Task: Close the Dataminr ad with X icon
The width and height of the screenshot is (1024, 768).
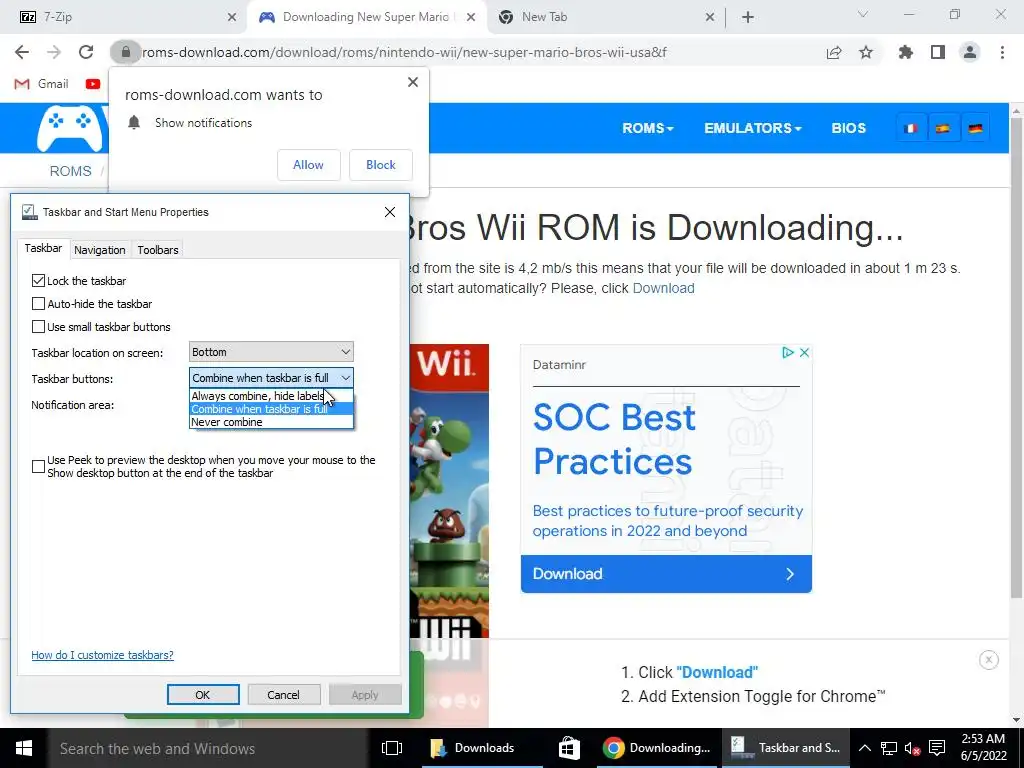Action: click(805, 353)
